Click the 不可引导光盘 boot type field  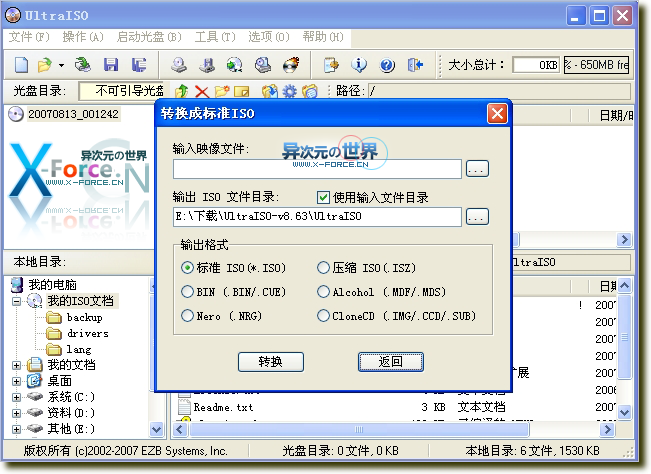[x=121, y=91]
